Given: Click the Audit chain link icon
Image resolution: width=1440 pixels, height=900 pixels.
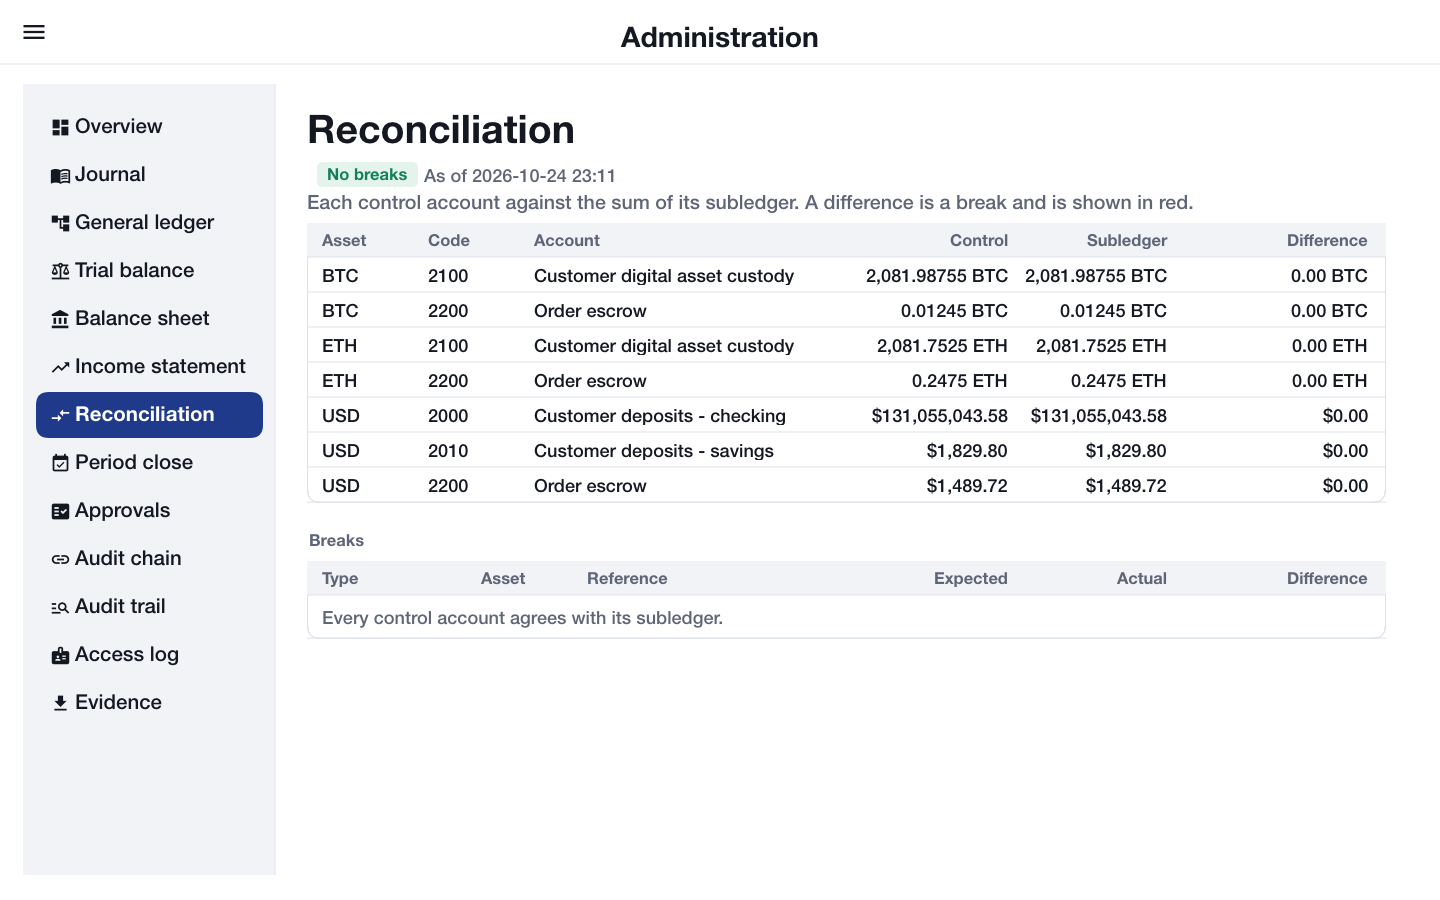Looking at the screenshot, I should 60,559.
